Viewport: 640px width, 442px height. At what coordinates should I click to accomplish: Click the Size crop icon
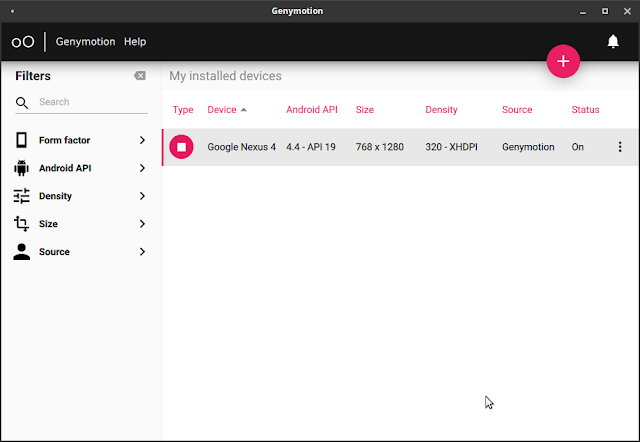[21, 224]
